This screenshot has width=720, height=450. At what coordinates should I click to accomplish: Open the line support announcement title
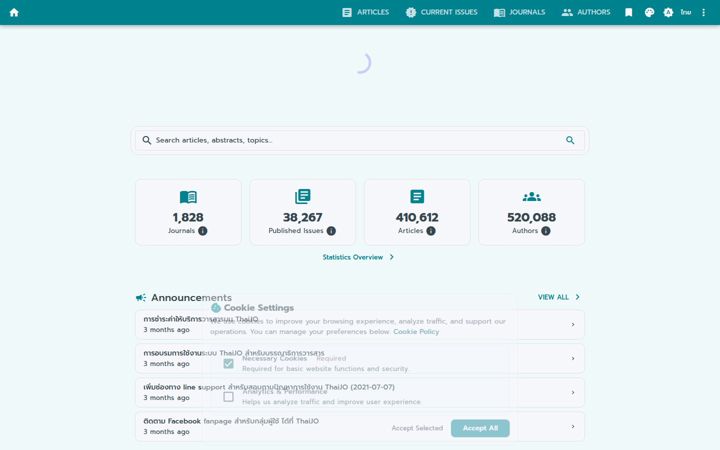click(269, 387)
